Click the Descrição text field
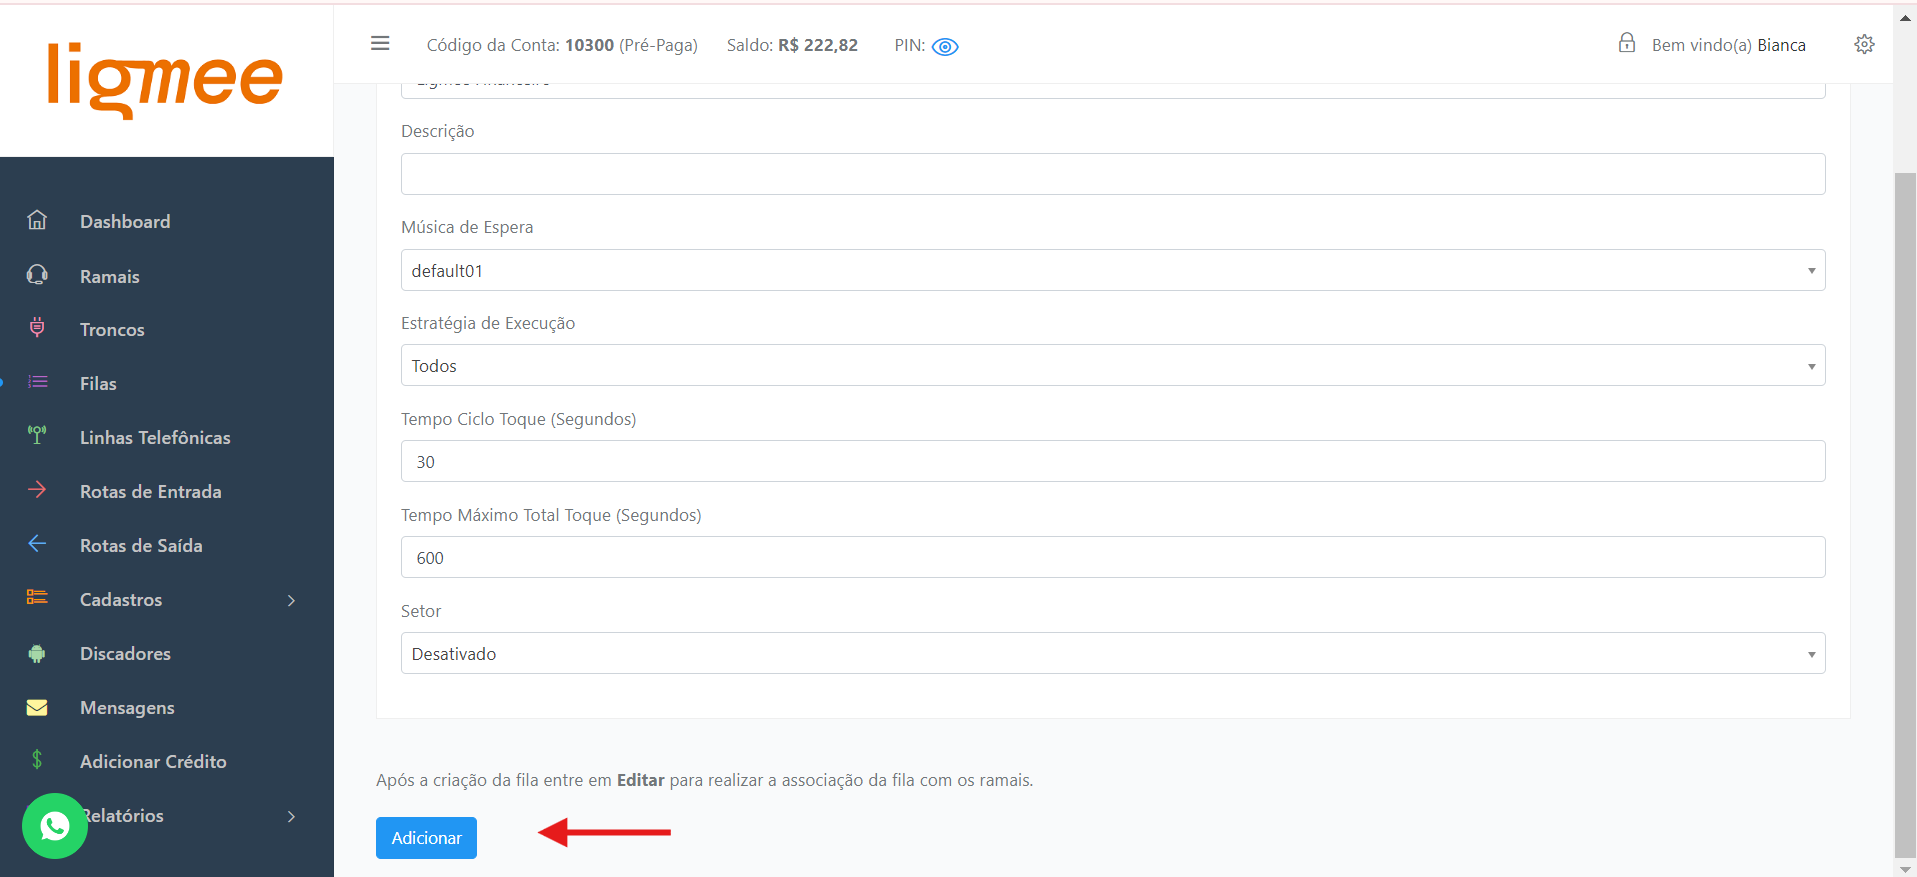The image size is (1917, 877). (1112, 174)
